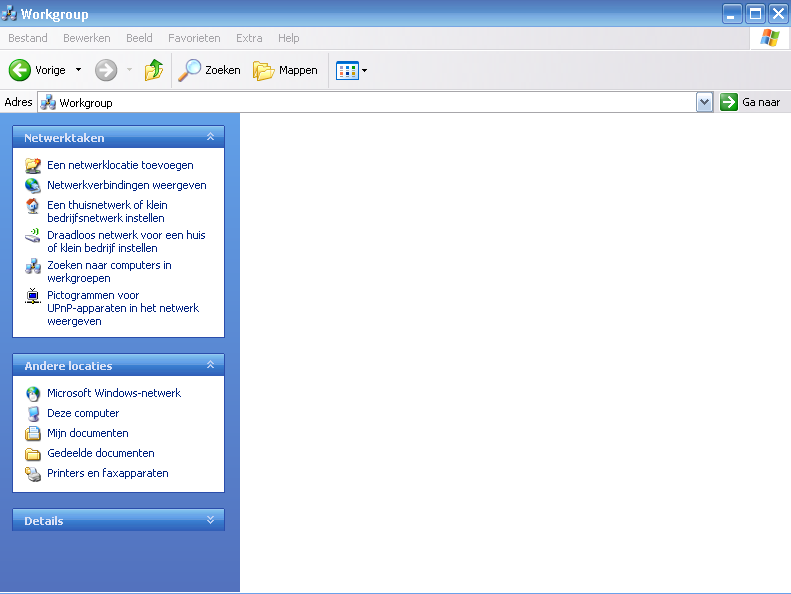Expand the Details panel chevron
The image size is (791, 594).
(x=210, y=520)
